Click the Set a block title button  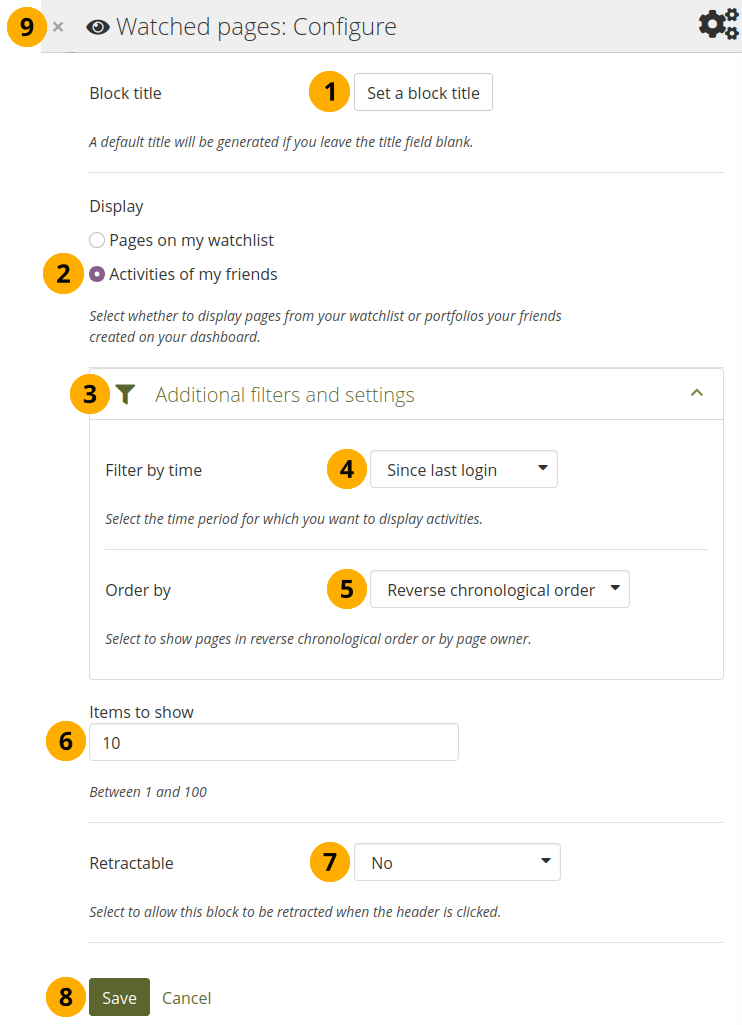[423, 93]
